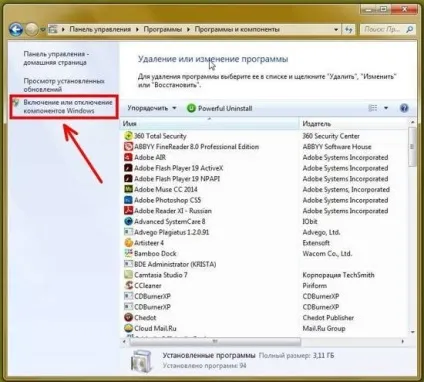Click the refresh button beside address bar
The height and width of the screenshot is (382, 424).
[x=349, y=30]
